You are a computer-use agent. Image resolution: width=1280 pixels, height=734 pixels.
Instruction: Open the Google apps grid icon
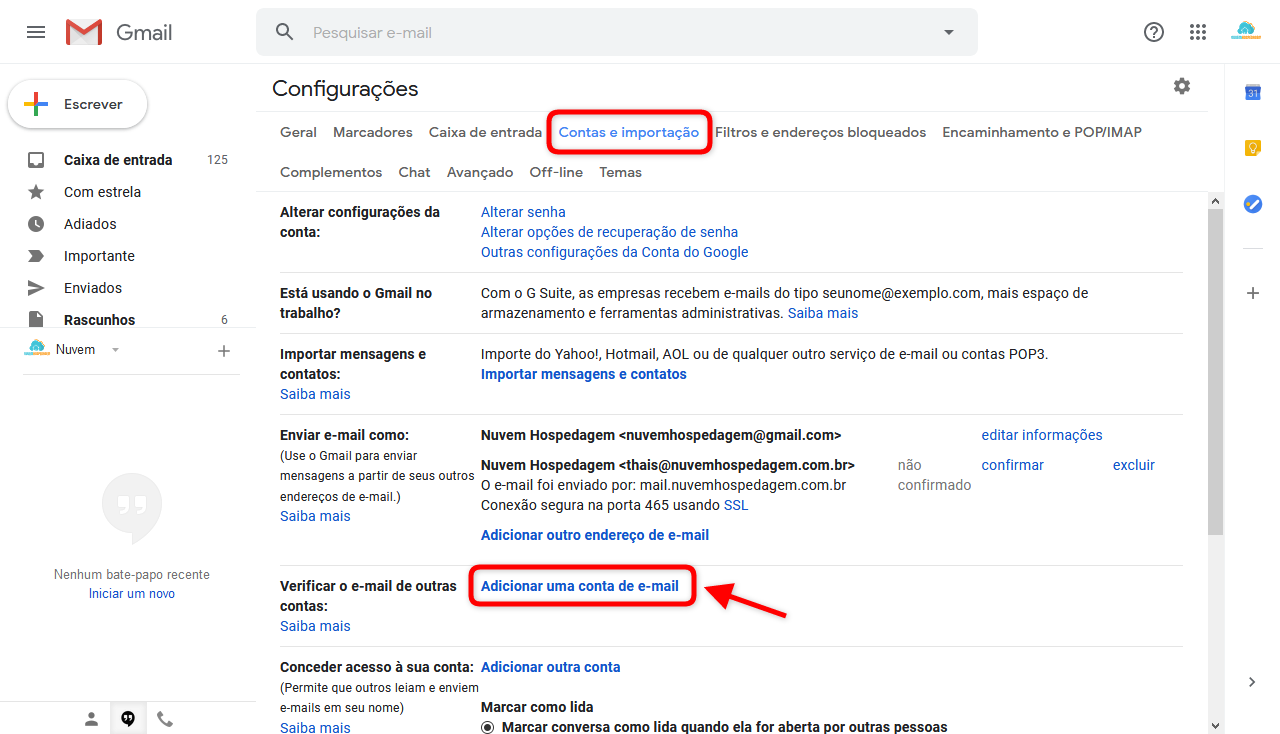(x=1198, y=32)
